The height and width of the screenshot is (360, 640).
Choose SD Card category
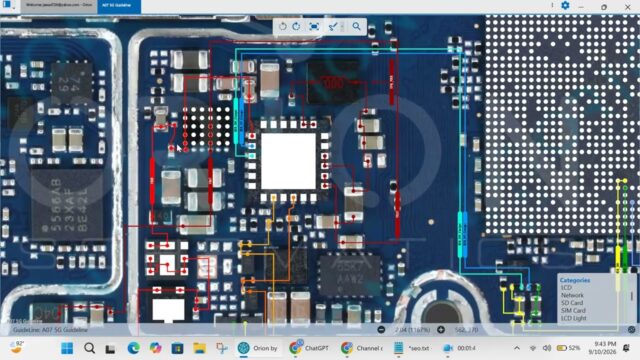pos(572,303)
